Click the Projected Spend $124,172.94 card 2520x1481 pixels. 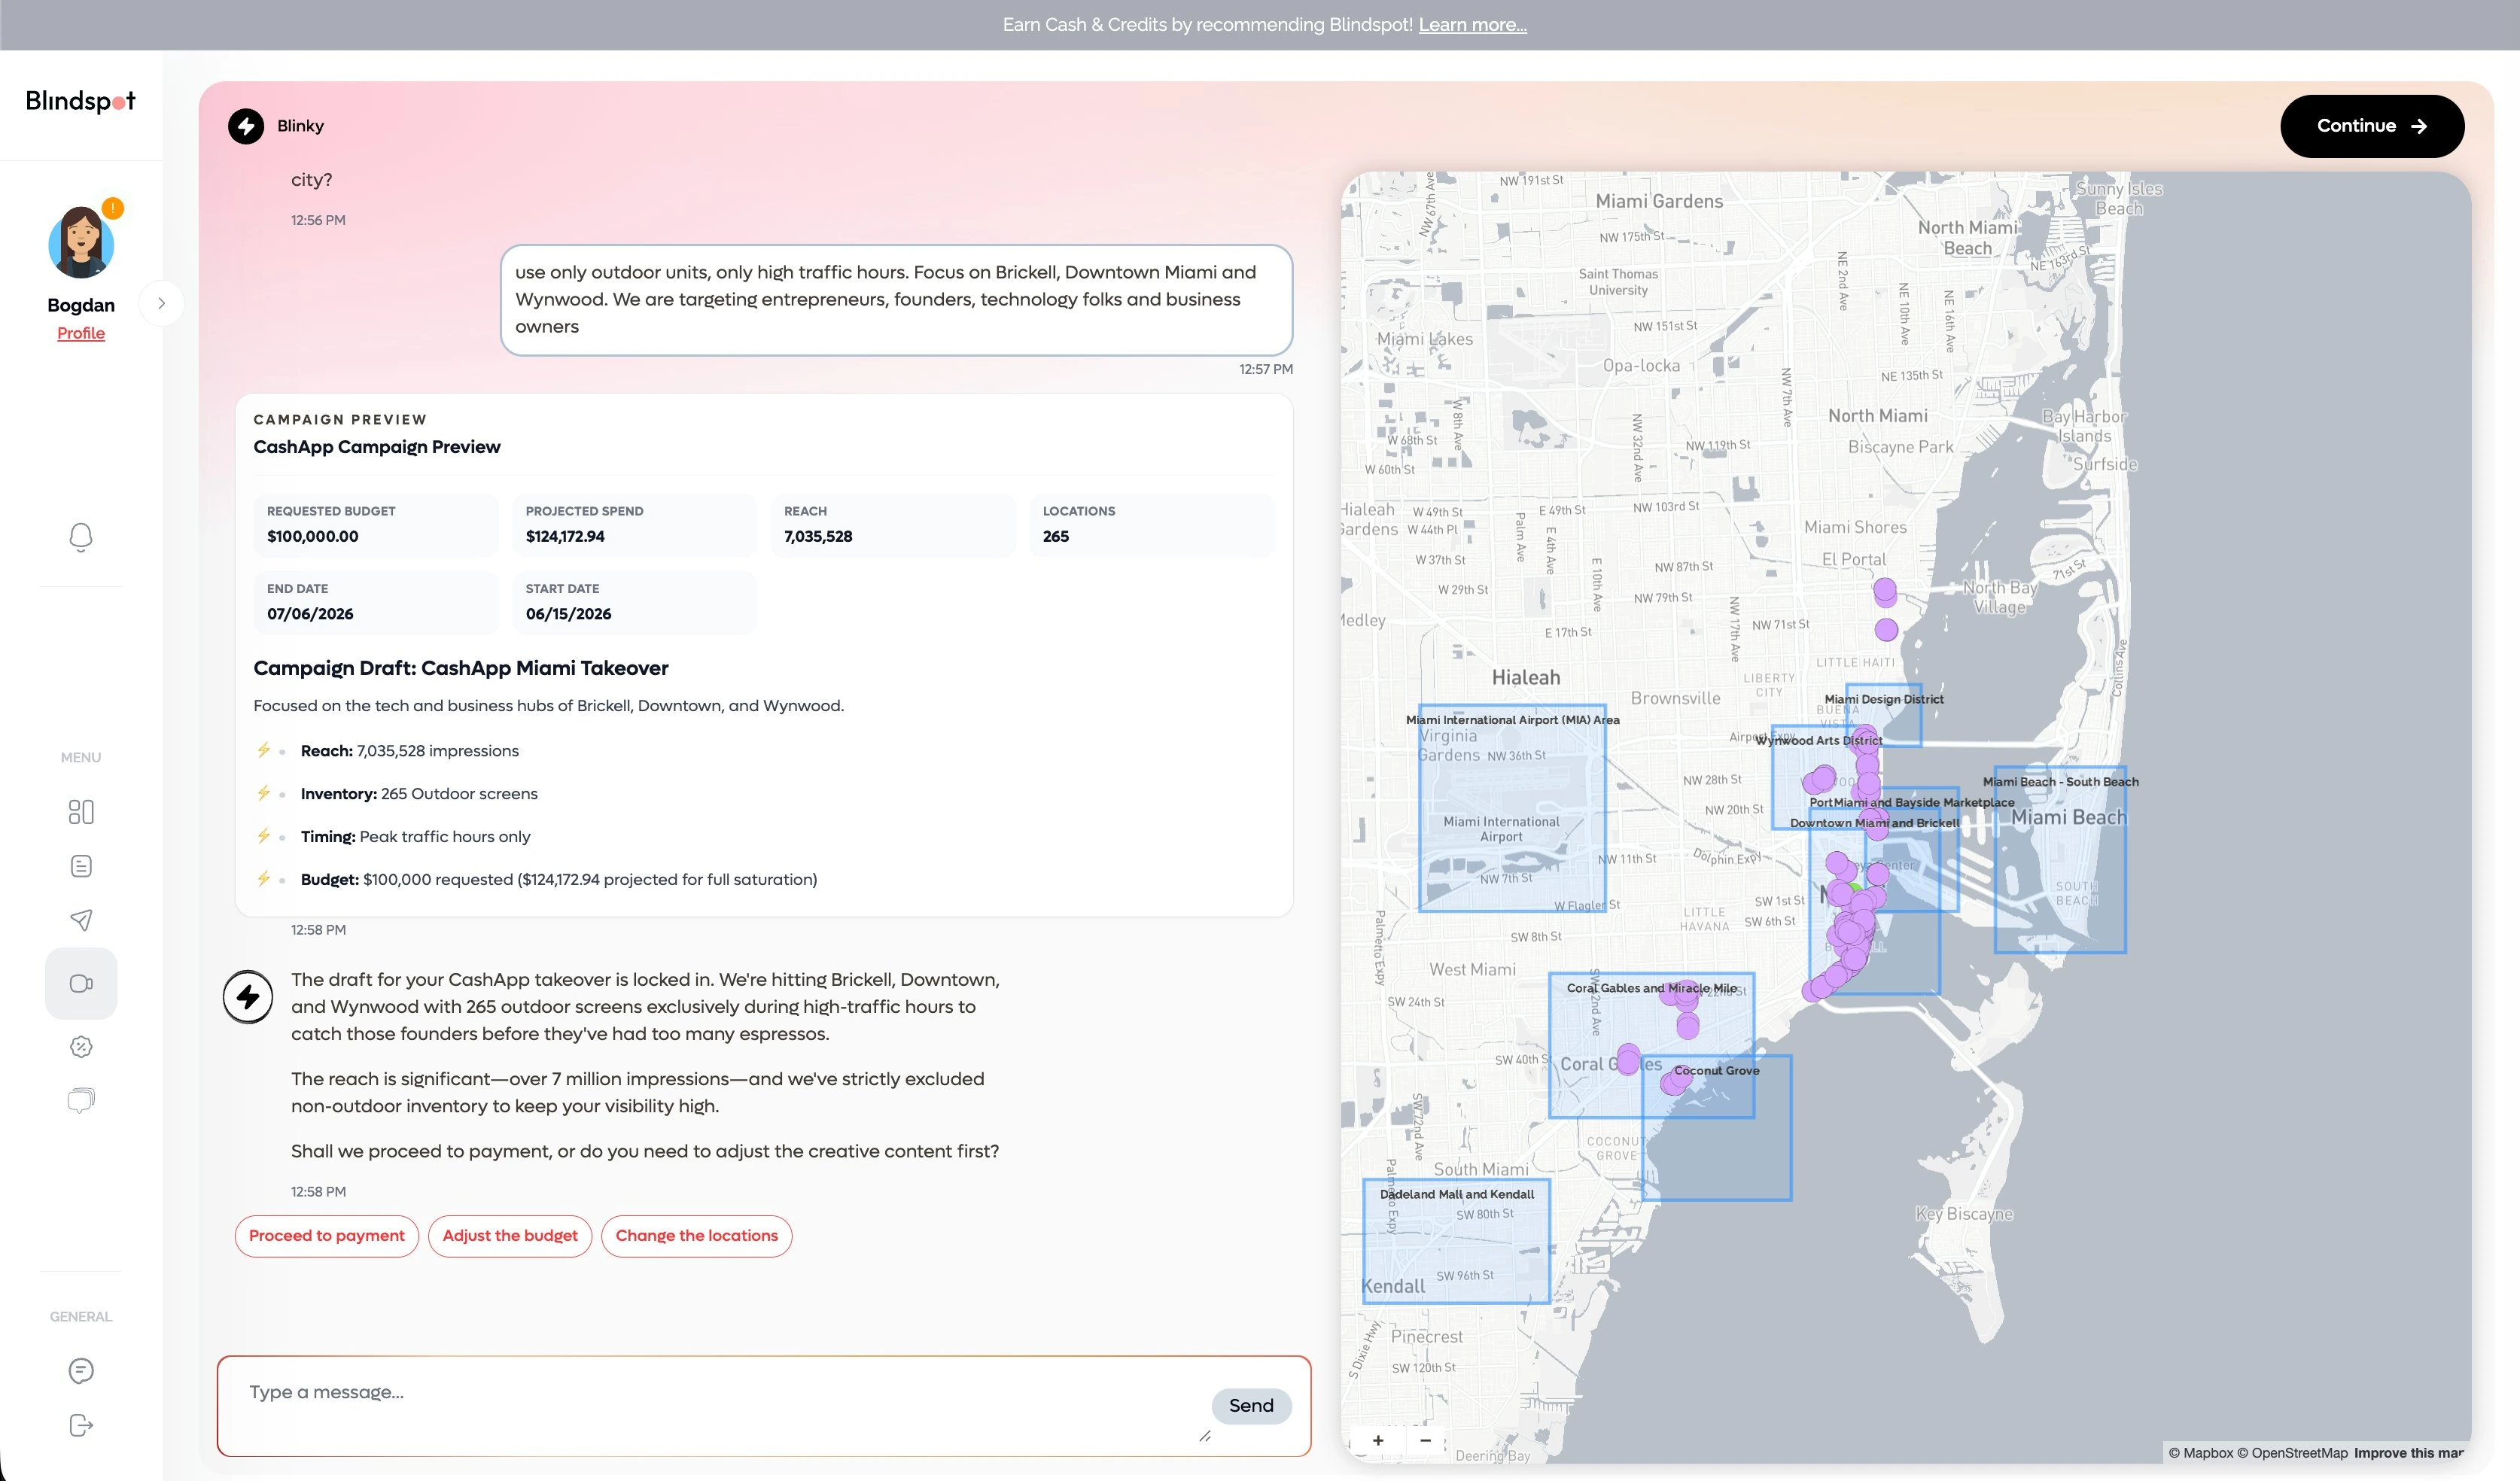point(634,525)
